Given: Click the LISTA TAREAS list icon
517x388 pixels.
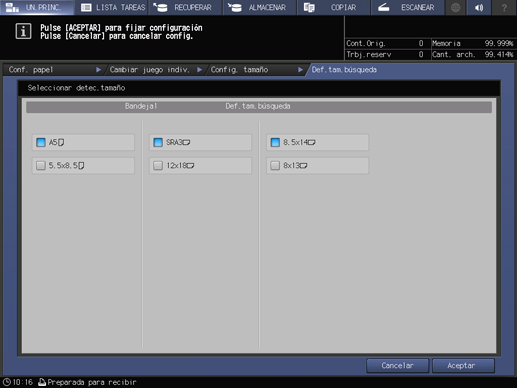Looking at the screenshot, I should coord(86,7).
